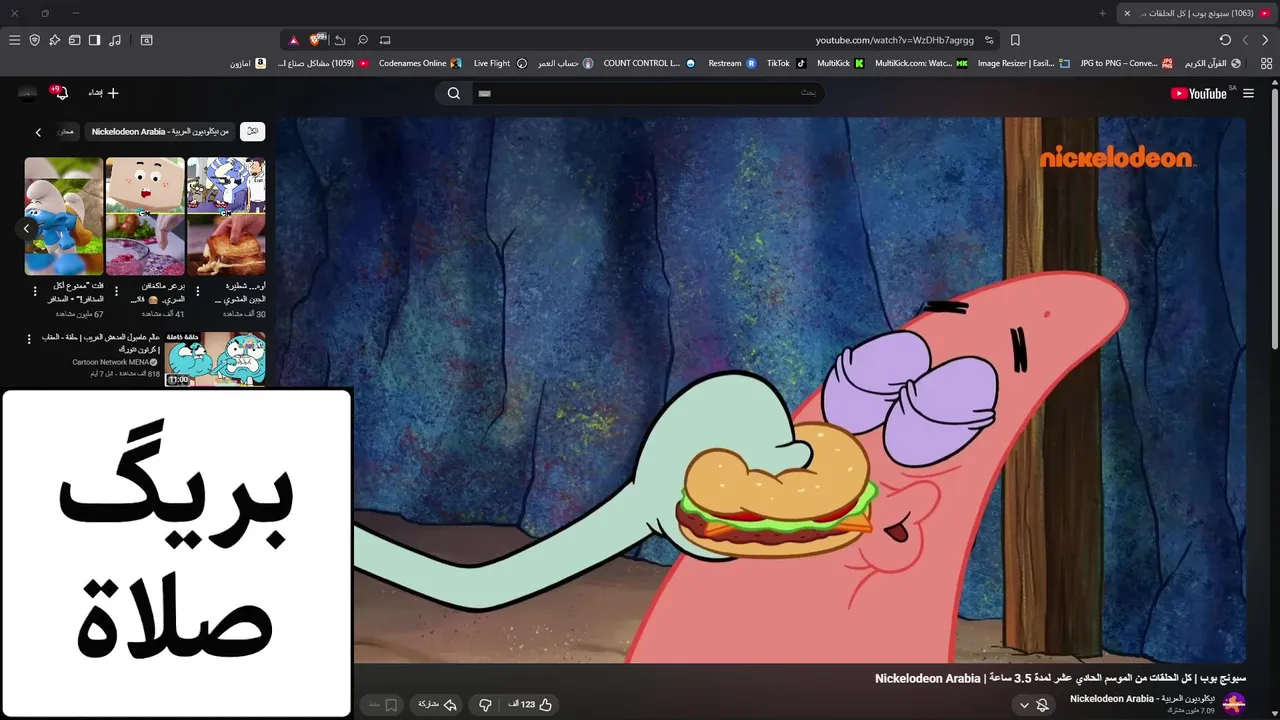Bookmark this page with the bookmark icon
Image resolution: width=1280 pixels, height=720 pixels.
click(x=1015, y=40)
